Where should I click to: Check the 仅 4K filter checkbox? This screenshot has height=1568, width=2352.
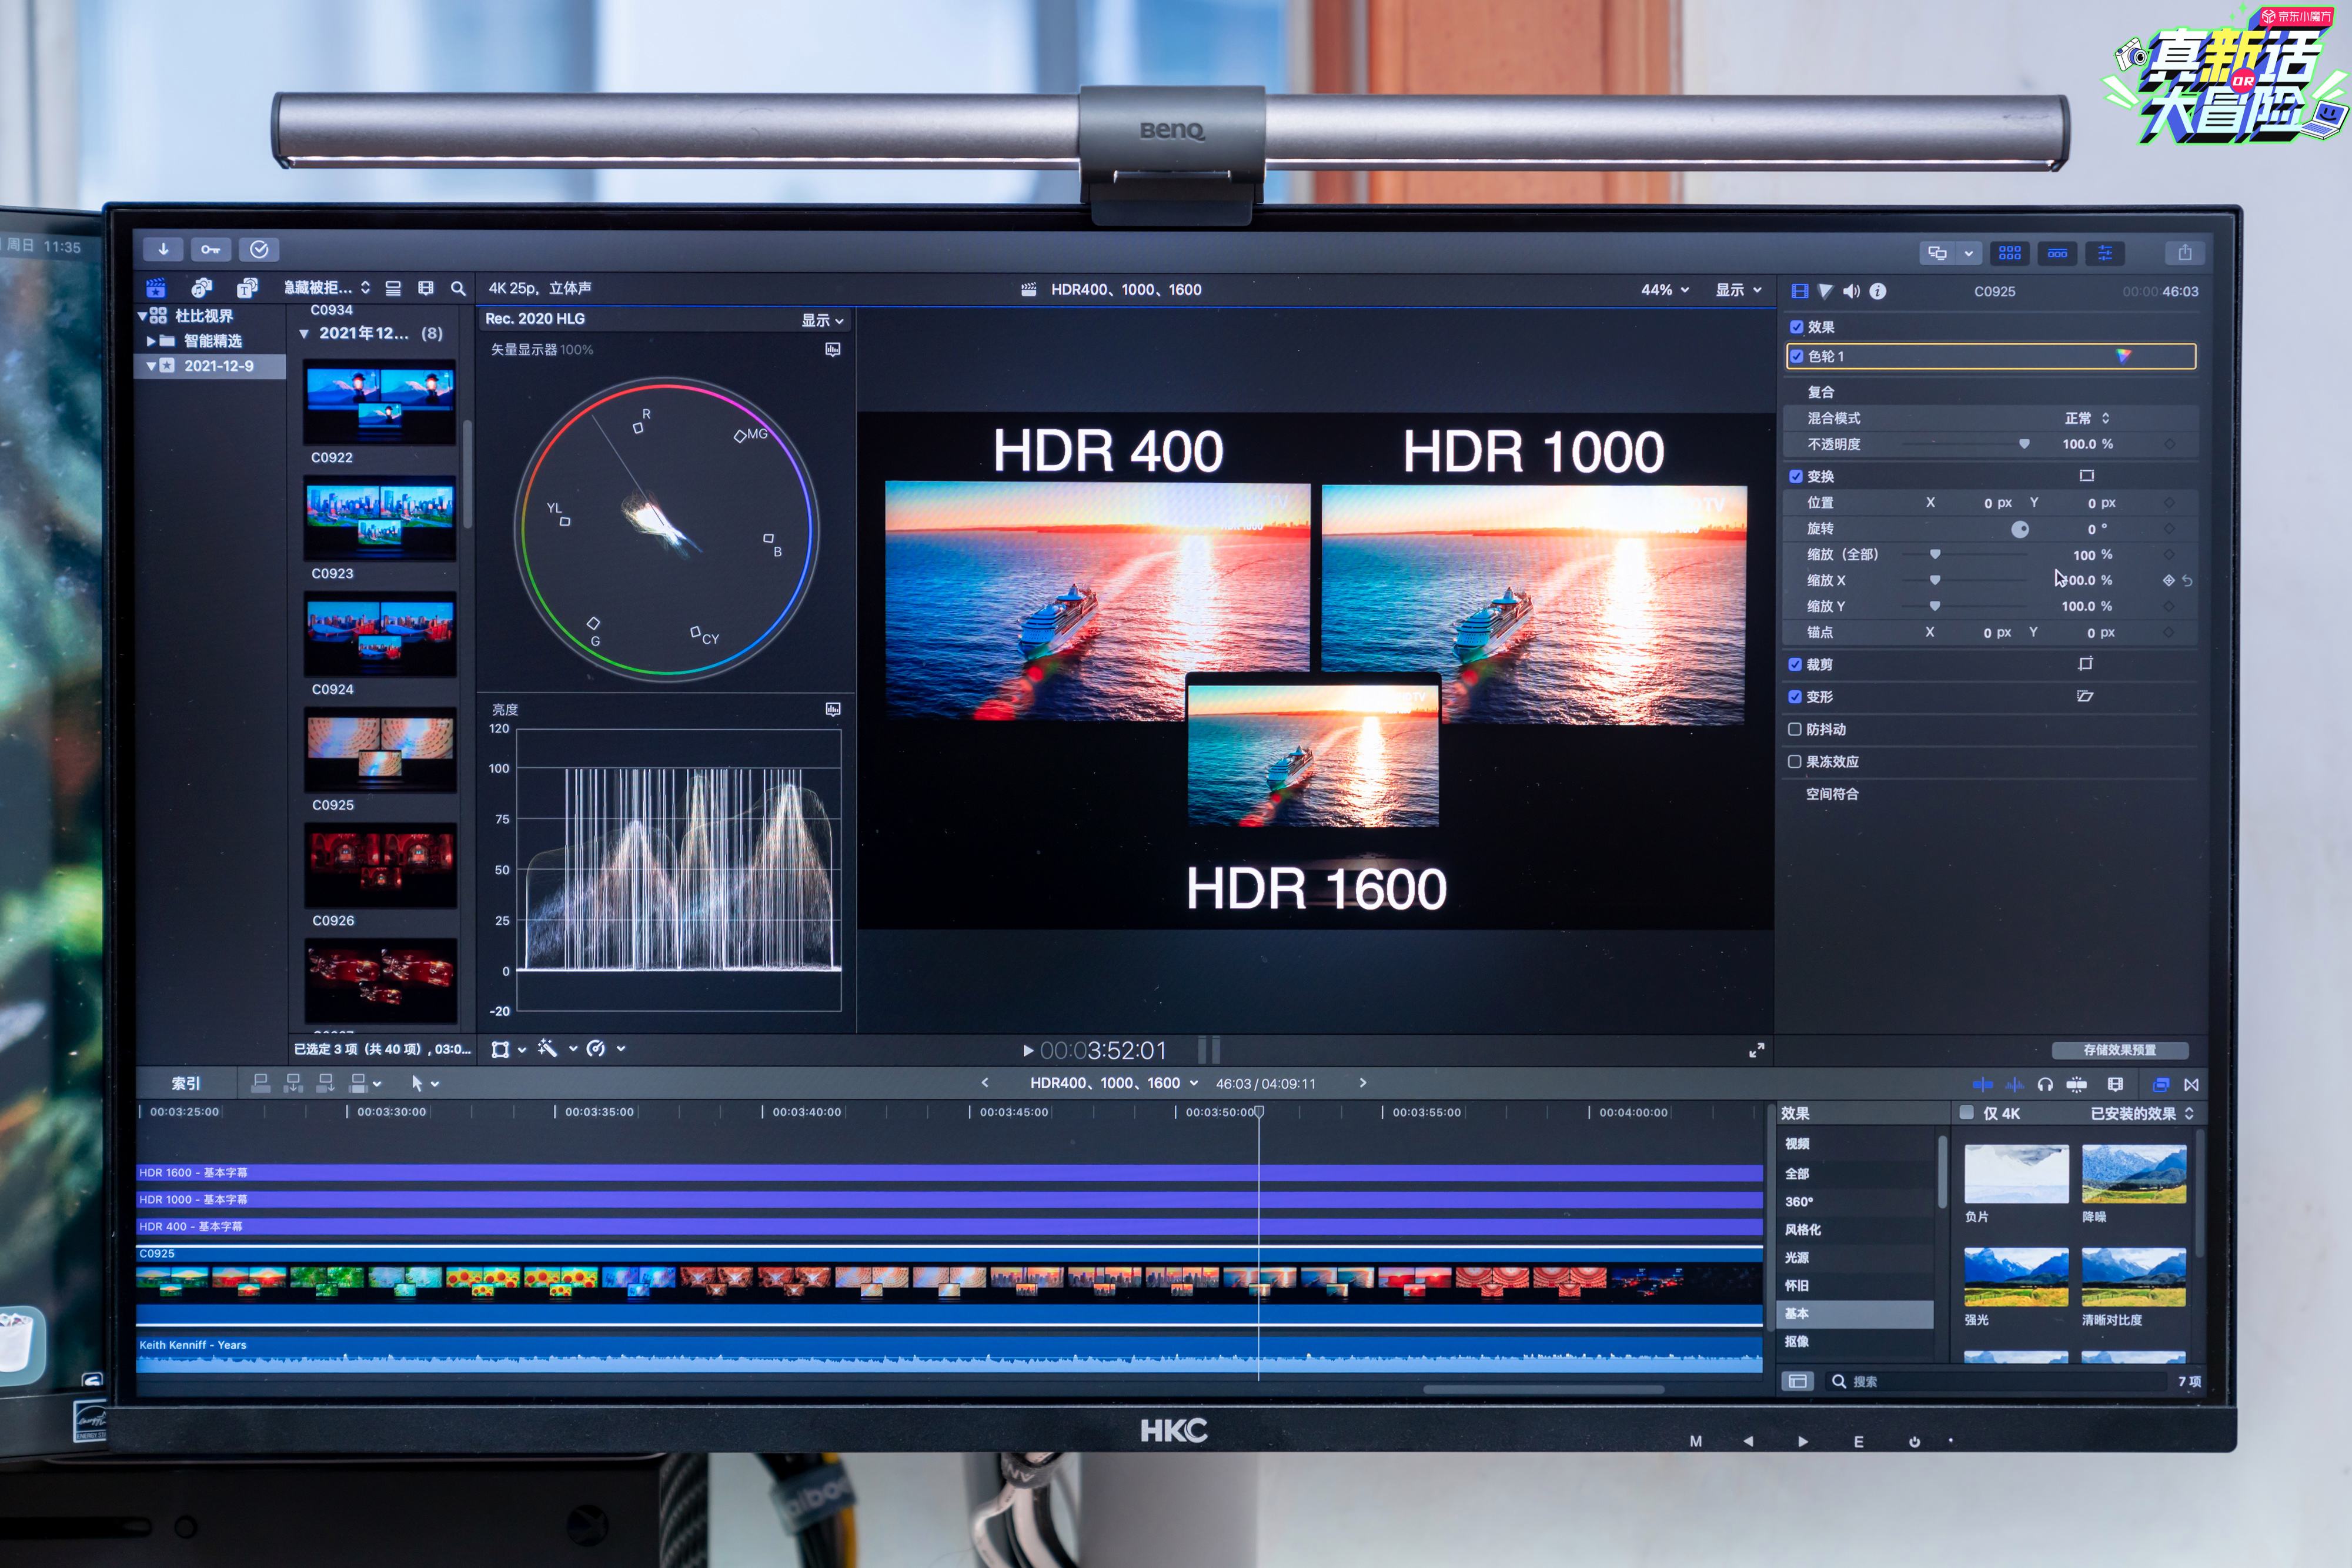pyautogui.click(x=1966, y=1113)
